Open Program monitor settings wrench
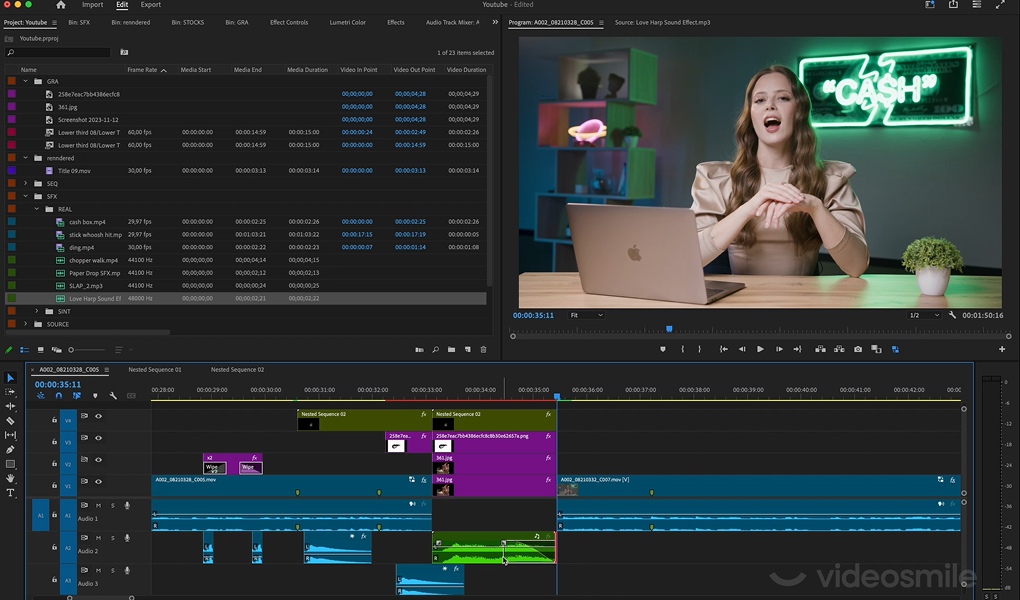Image resolution: width=1020 pixels, height=600 pixels. coord(952,315)
